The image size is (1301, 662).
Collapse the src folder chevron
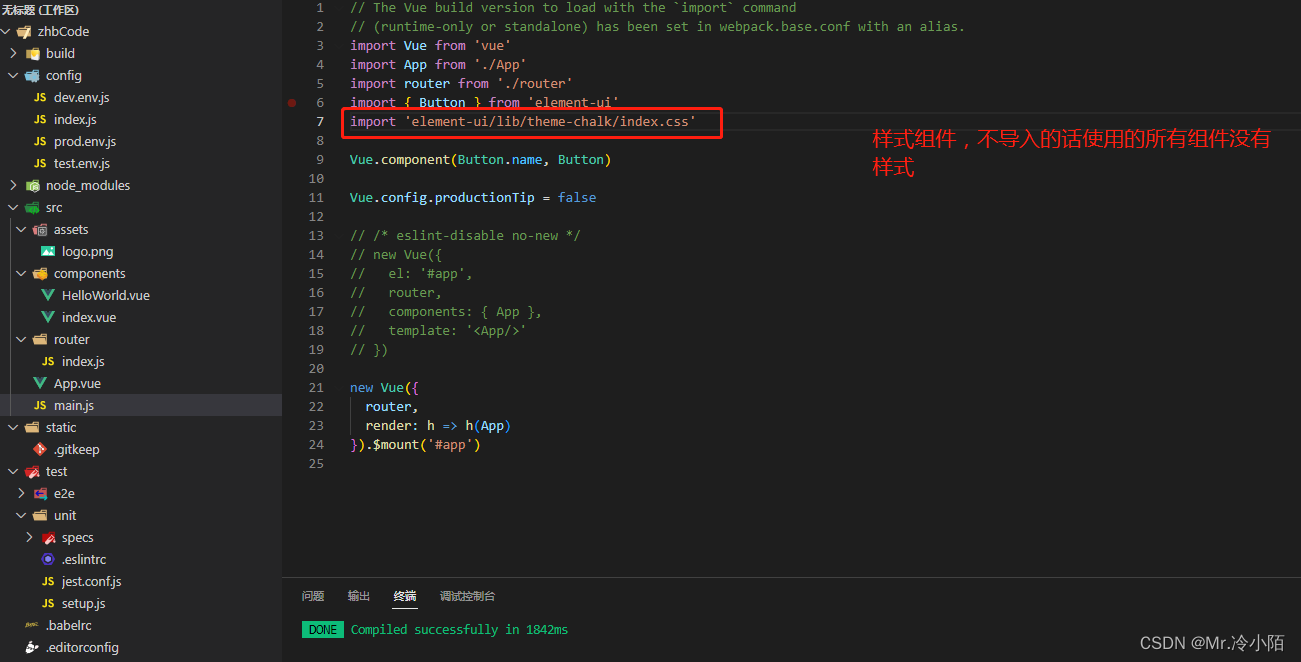[x=14, y=207]
